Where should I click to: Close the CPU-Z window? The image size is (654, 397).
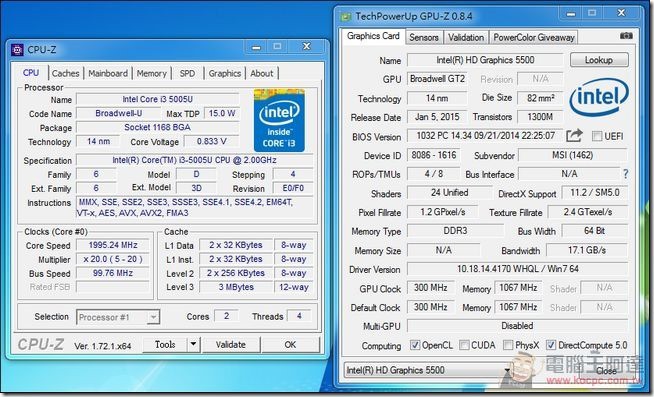pyautogui.click(x=307, y=46)
